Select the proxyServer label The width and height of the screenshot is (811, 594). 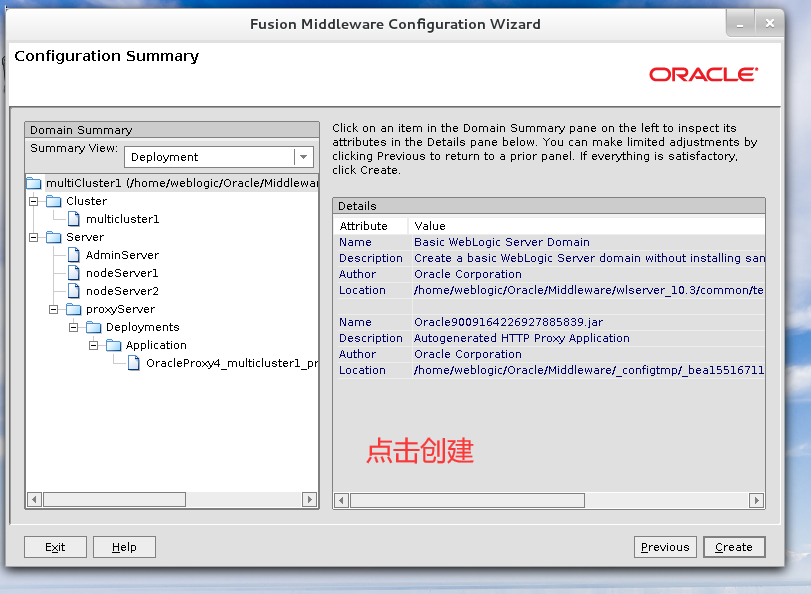pyautogui.click(x=120, y=309)
